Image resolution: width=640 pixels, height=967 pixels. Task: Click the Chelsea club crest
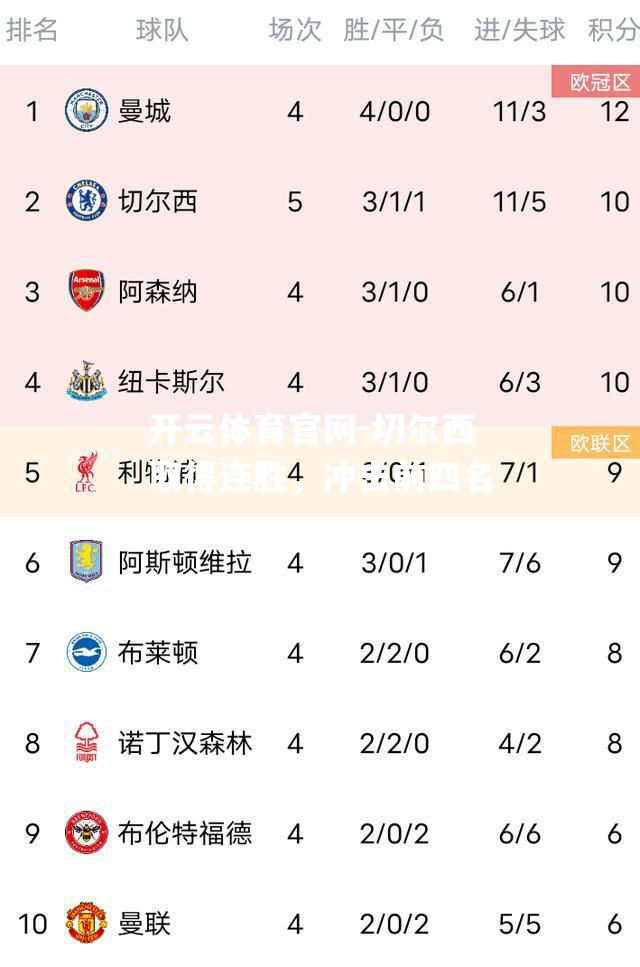click(x=86, y=201)
